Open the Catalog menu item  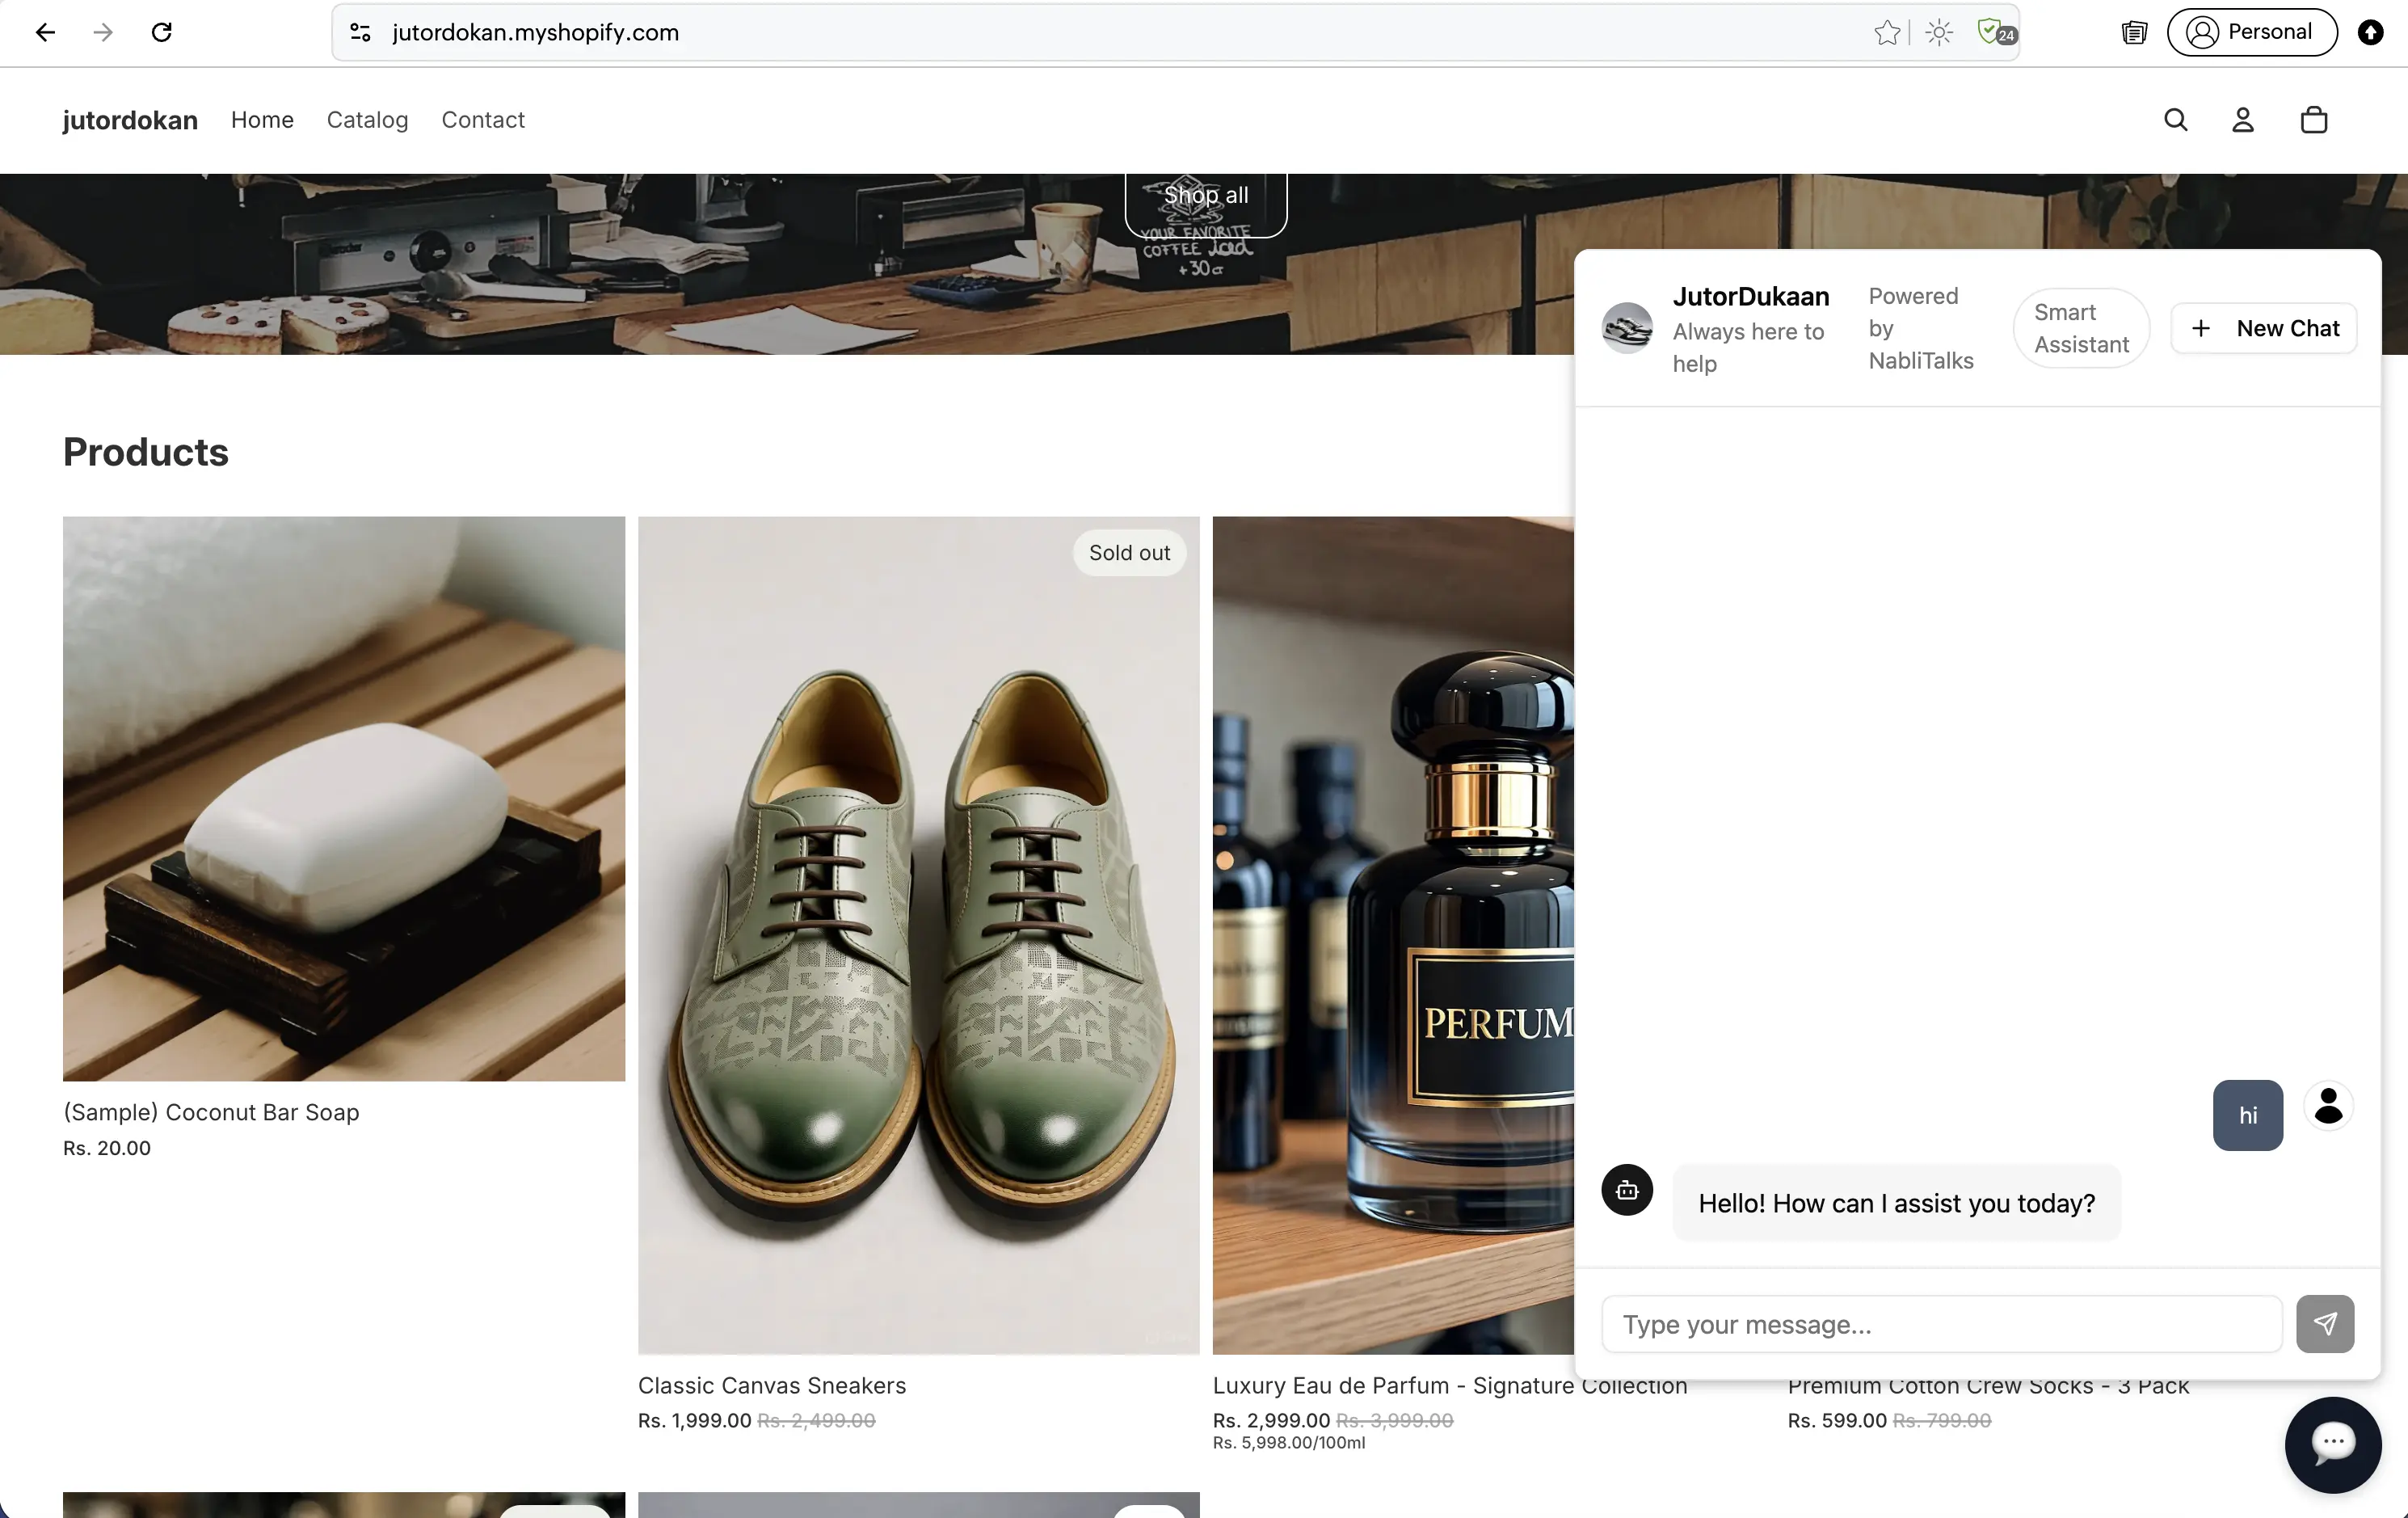point(367,120)
